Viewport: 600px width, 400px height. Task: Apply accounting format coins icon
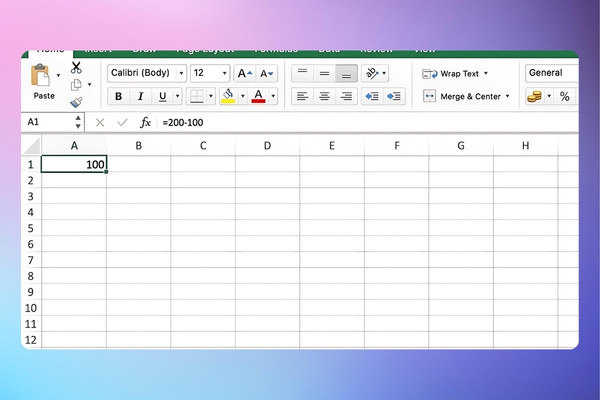tap(534, 96)
